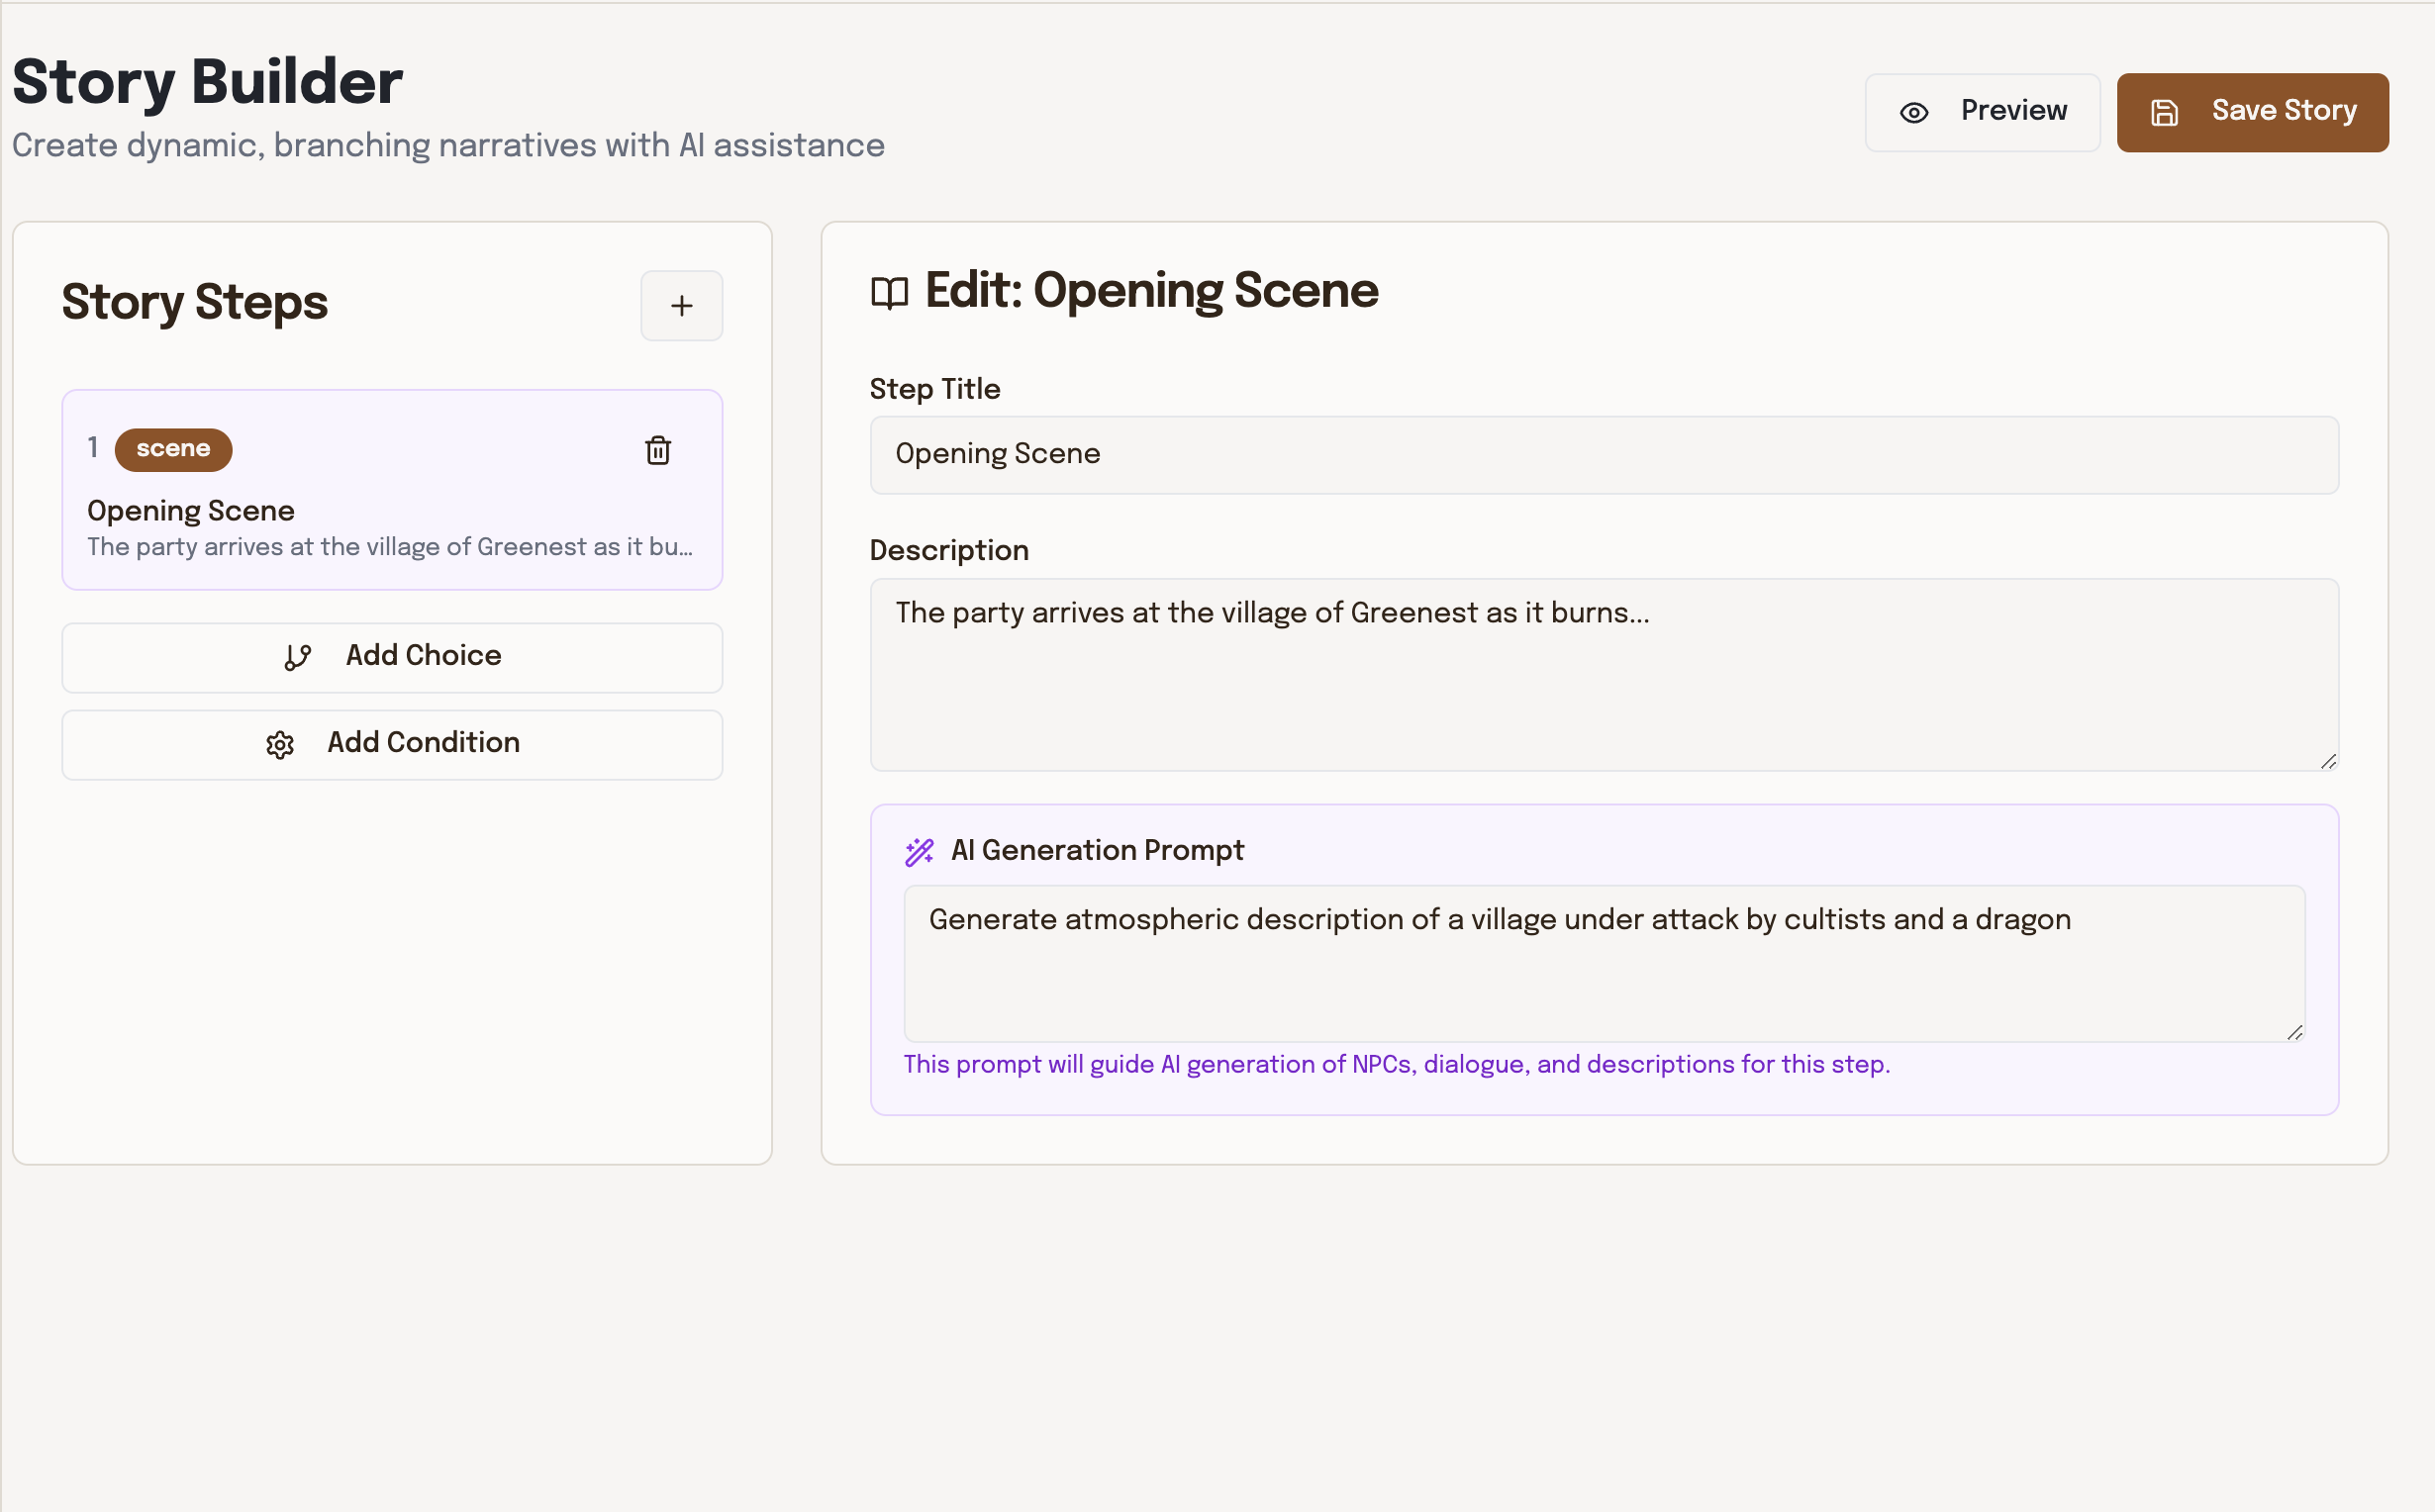
Task: Select the Opening Scene step card
Action: coord(392,520)
